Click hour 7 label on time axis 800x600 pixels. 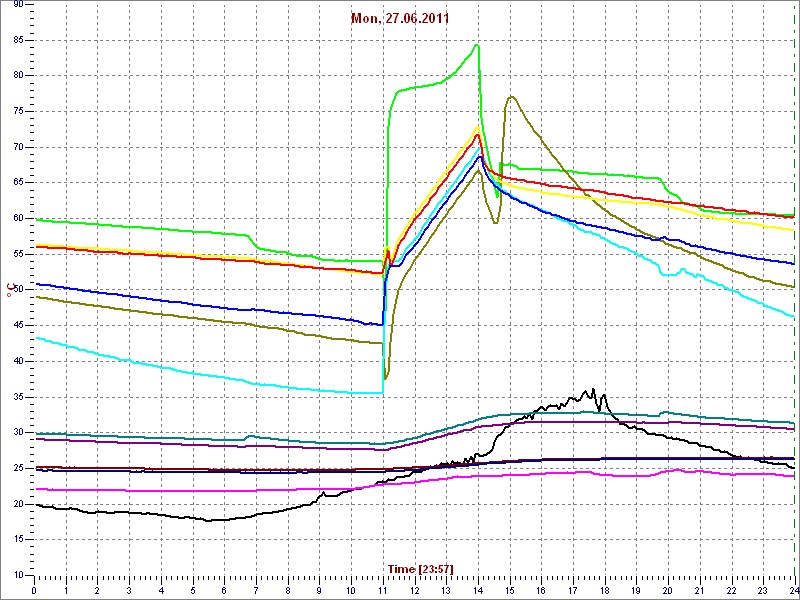pyautogui.click(x=256, y=592)
